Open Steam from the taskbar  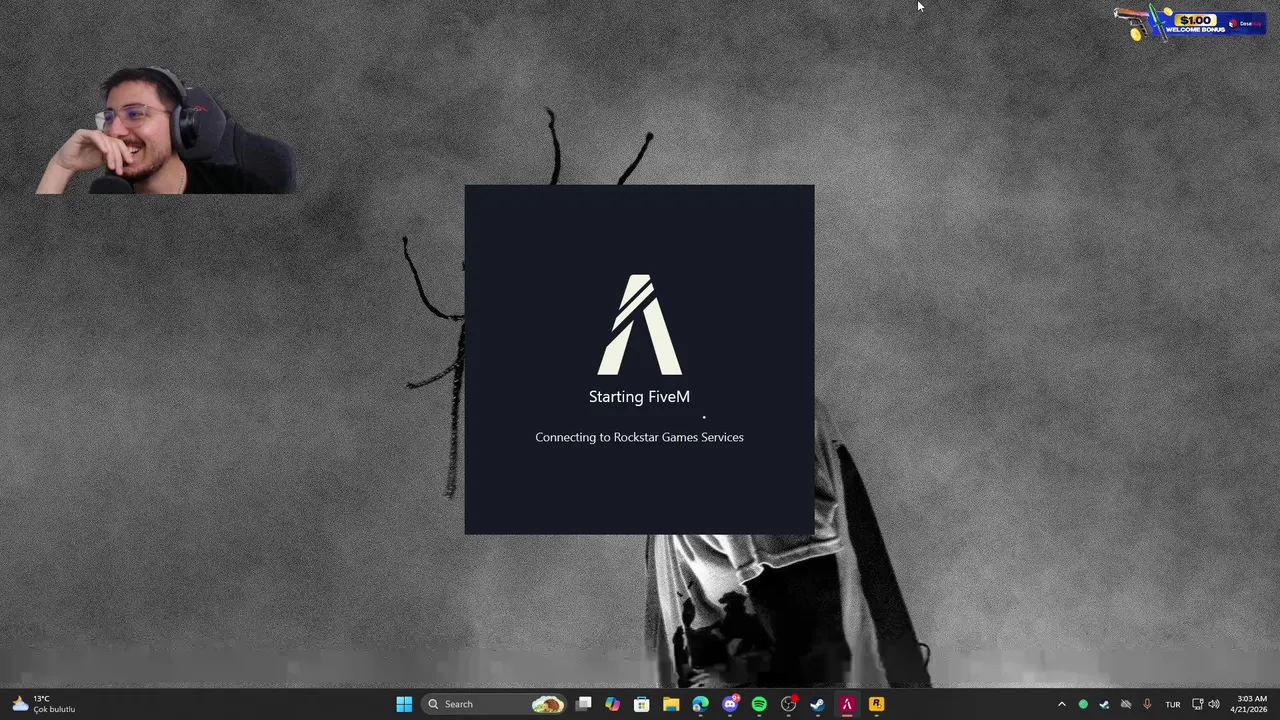817,704
